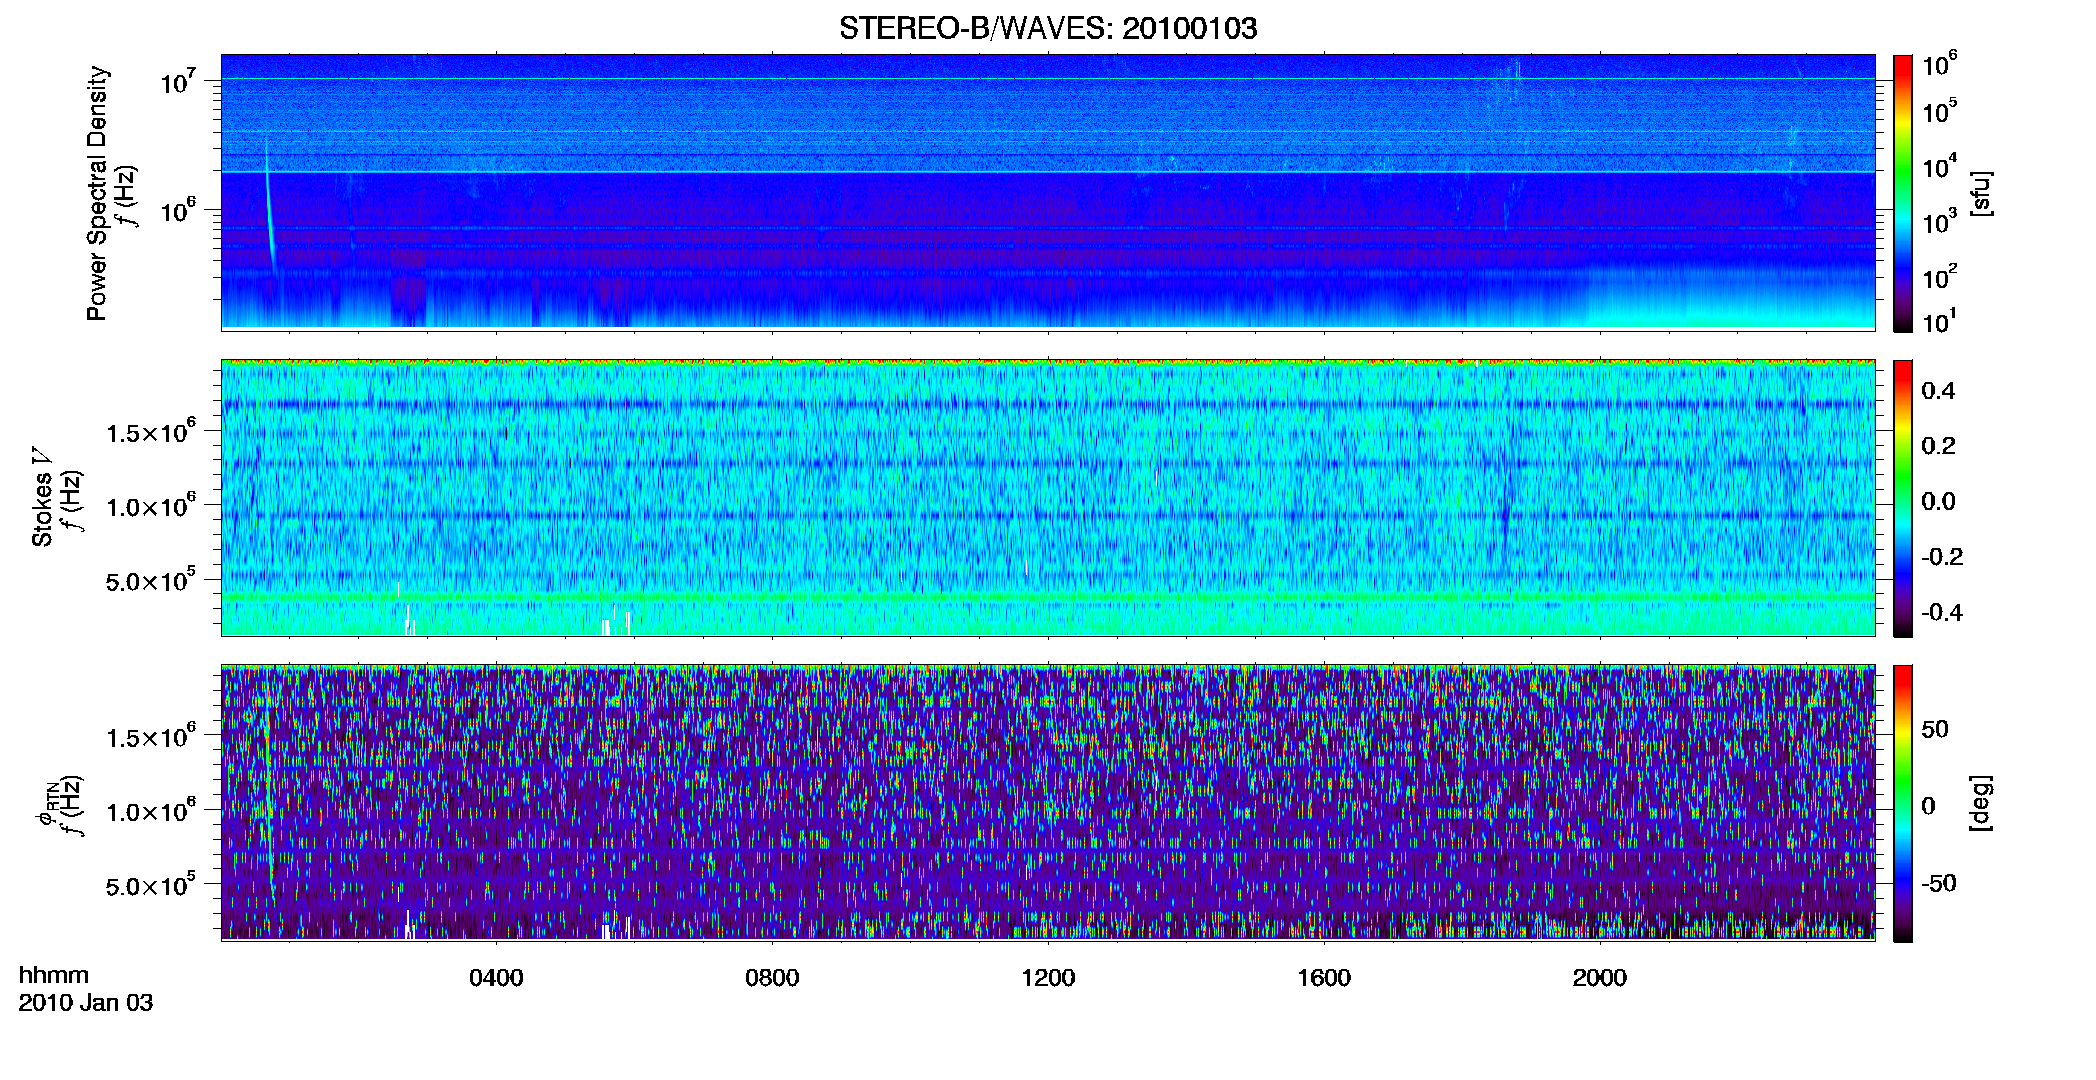Click the 10^7 frequency tick on the power spectrum axis
2096x1080 pixels.
(x=178, y=80)
